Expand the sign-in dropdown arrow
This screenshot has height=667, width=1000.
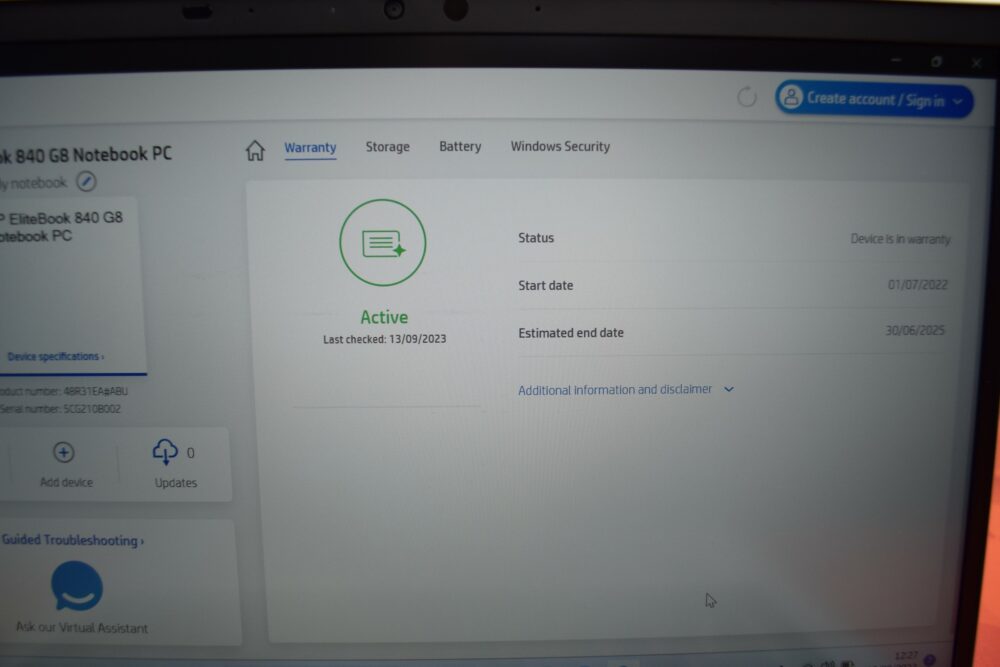[957, 101]
